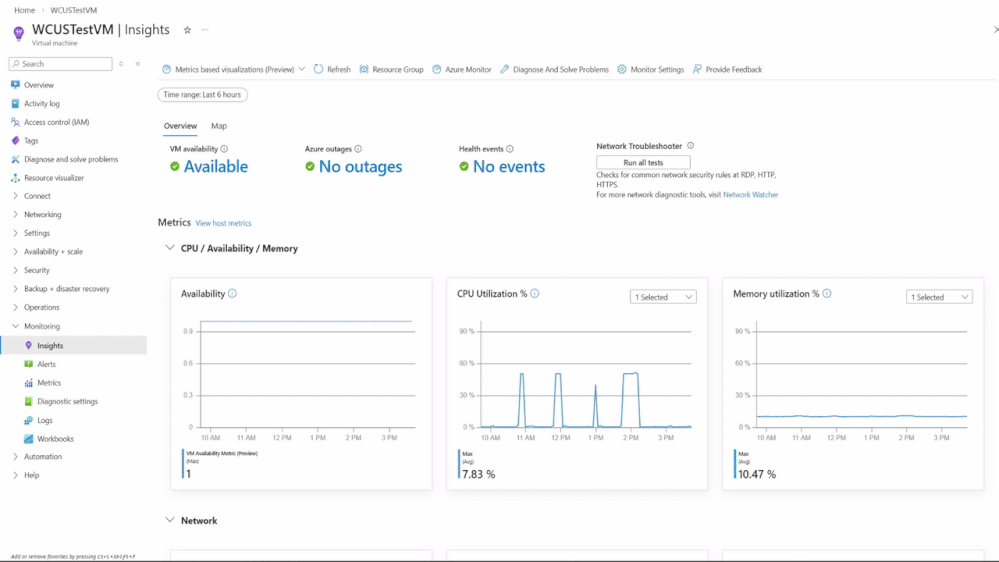Open Diagnose And Solve Problems wrench

(505, 69)
